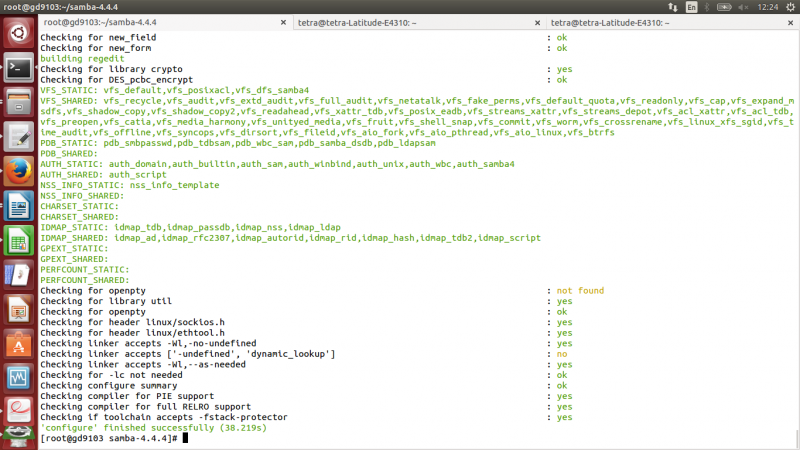Open LibreOffice Calc from the launcher

coord(19,241)
